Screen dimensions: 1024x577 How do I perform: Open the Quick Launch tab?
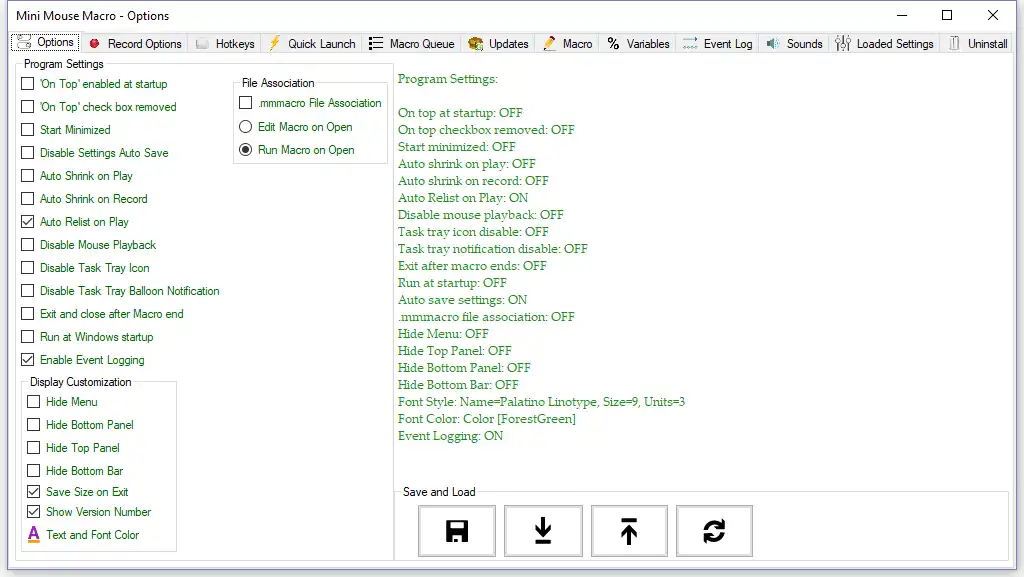(x=312, y=44)
